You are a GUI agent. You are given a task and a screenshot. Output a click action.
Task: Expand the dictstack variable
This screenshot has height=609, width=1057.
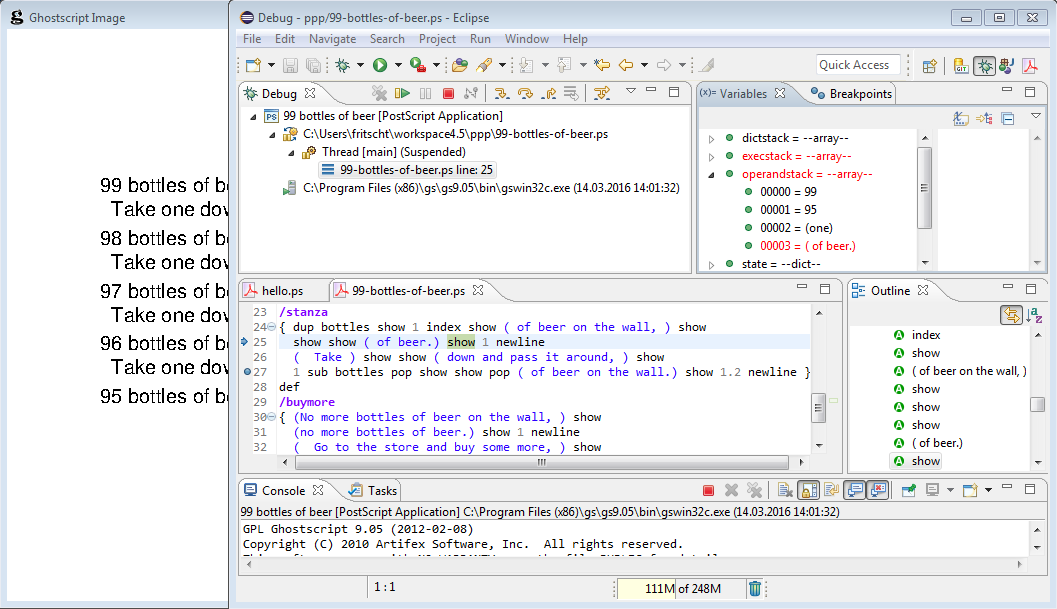(x=711, y=139)
